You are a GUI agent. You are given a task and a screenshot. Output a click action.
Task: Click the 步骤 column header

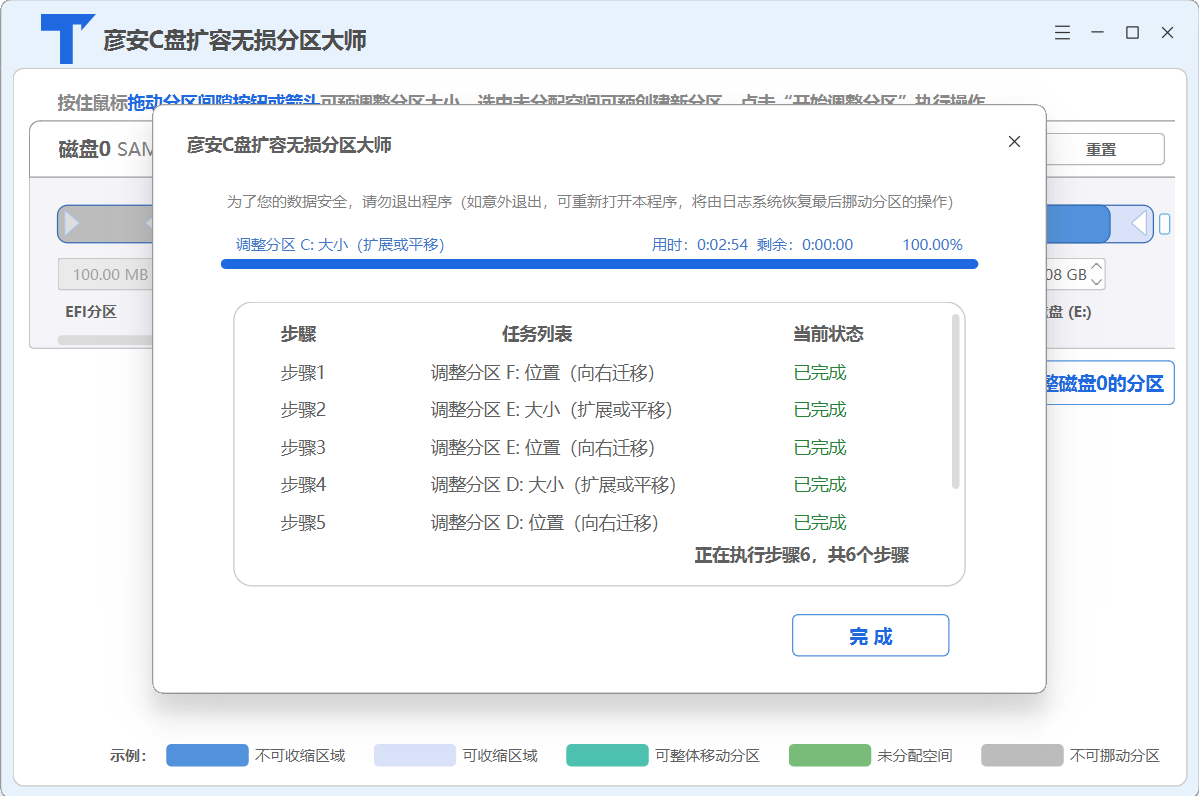[x=298, y=334]
